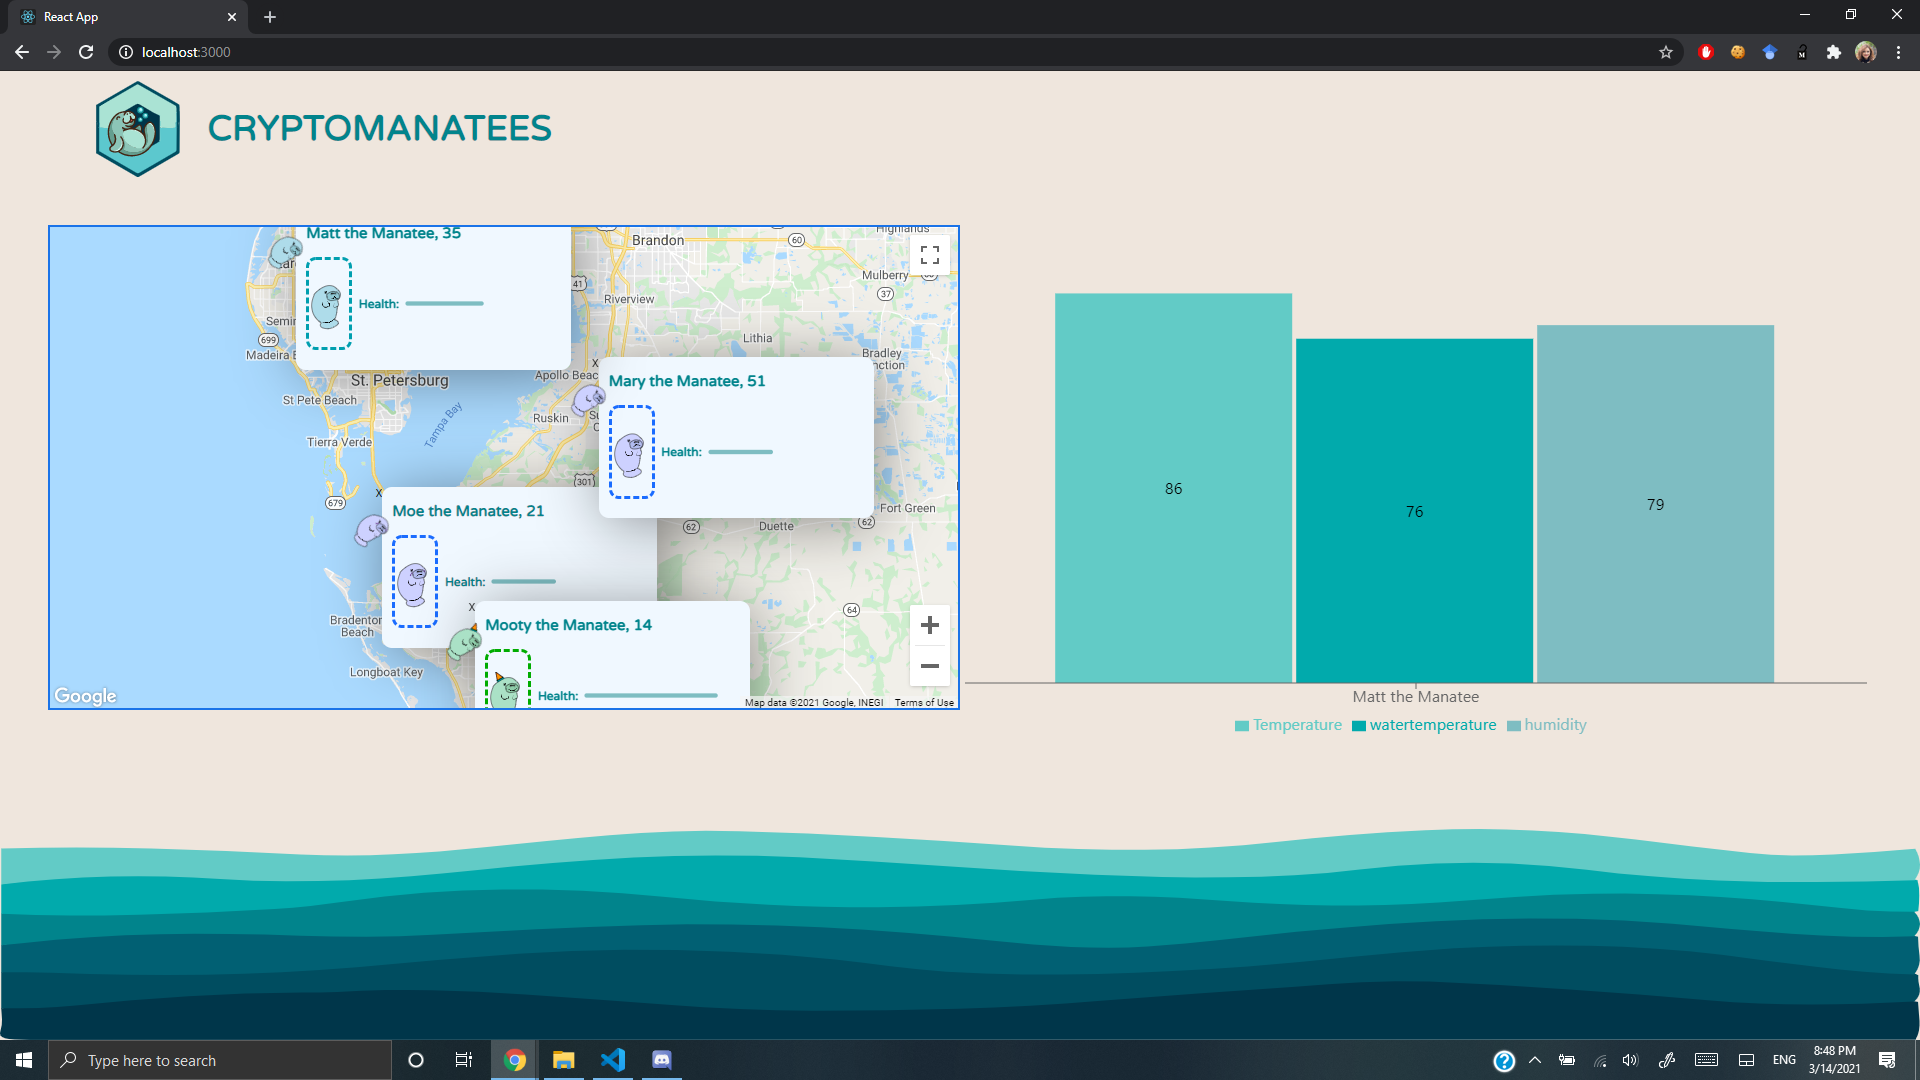Click Mary the Manatee's dashed avatar card
Viewport: 1920px width, 1080px height.
point(631,452)
